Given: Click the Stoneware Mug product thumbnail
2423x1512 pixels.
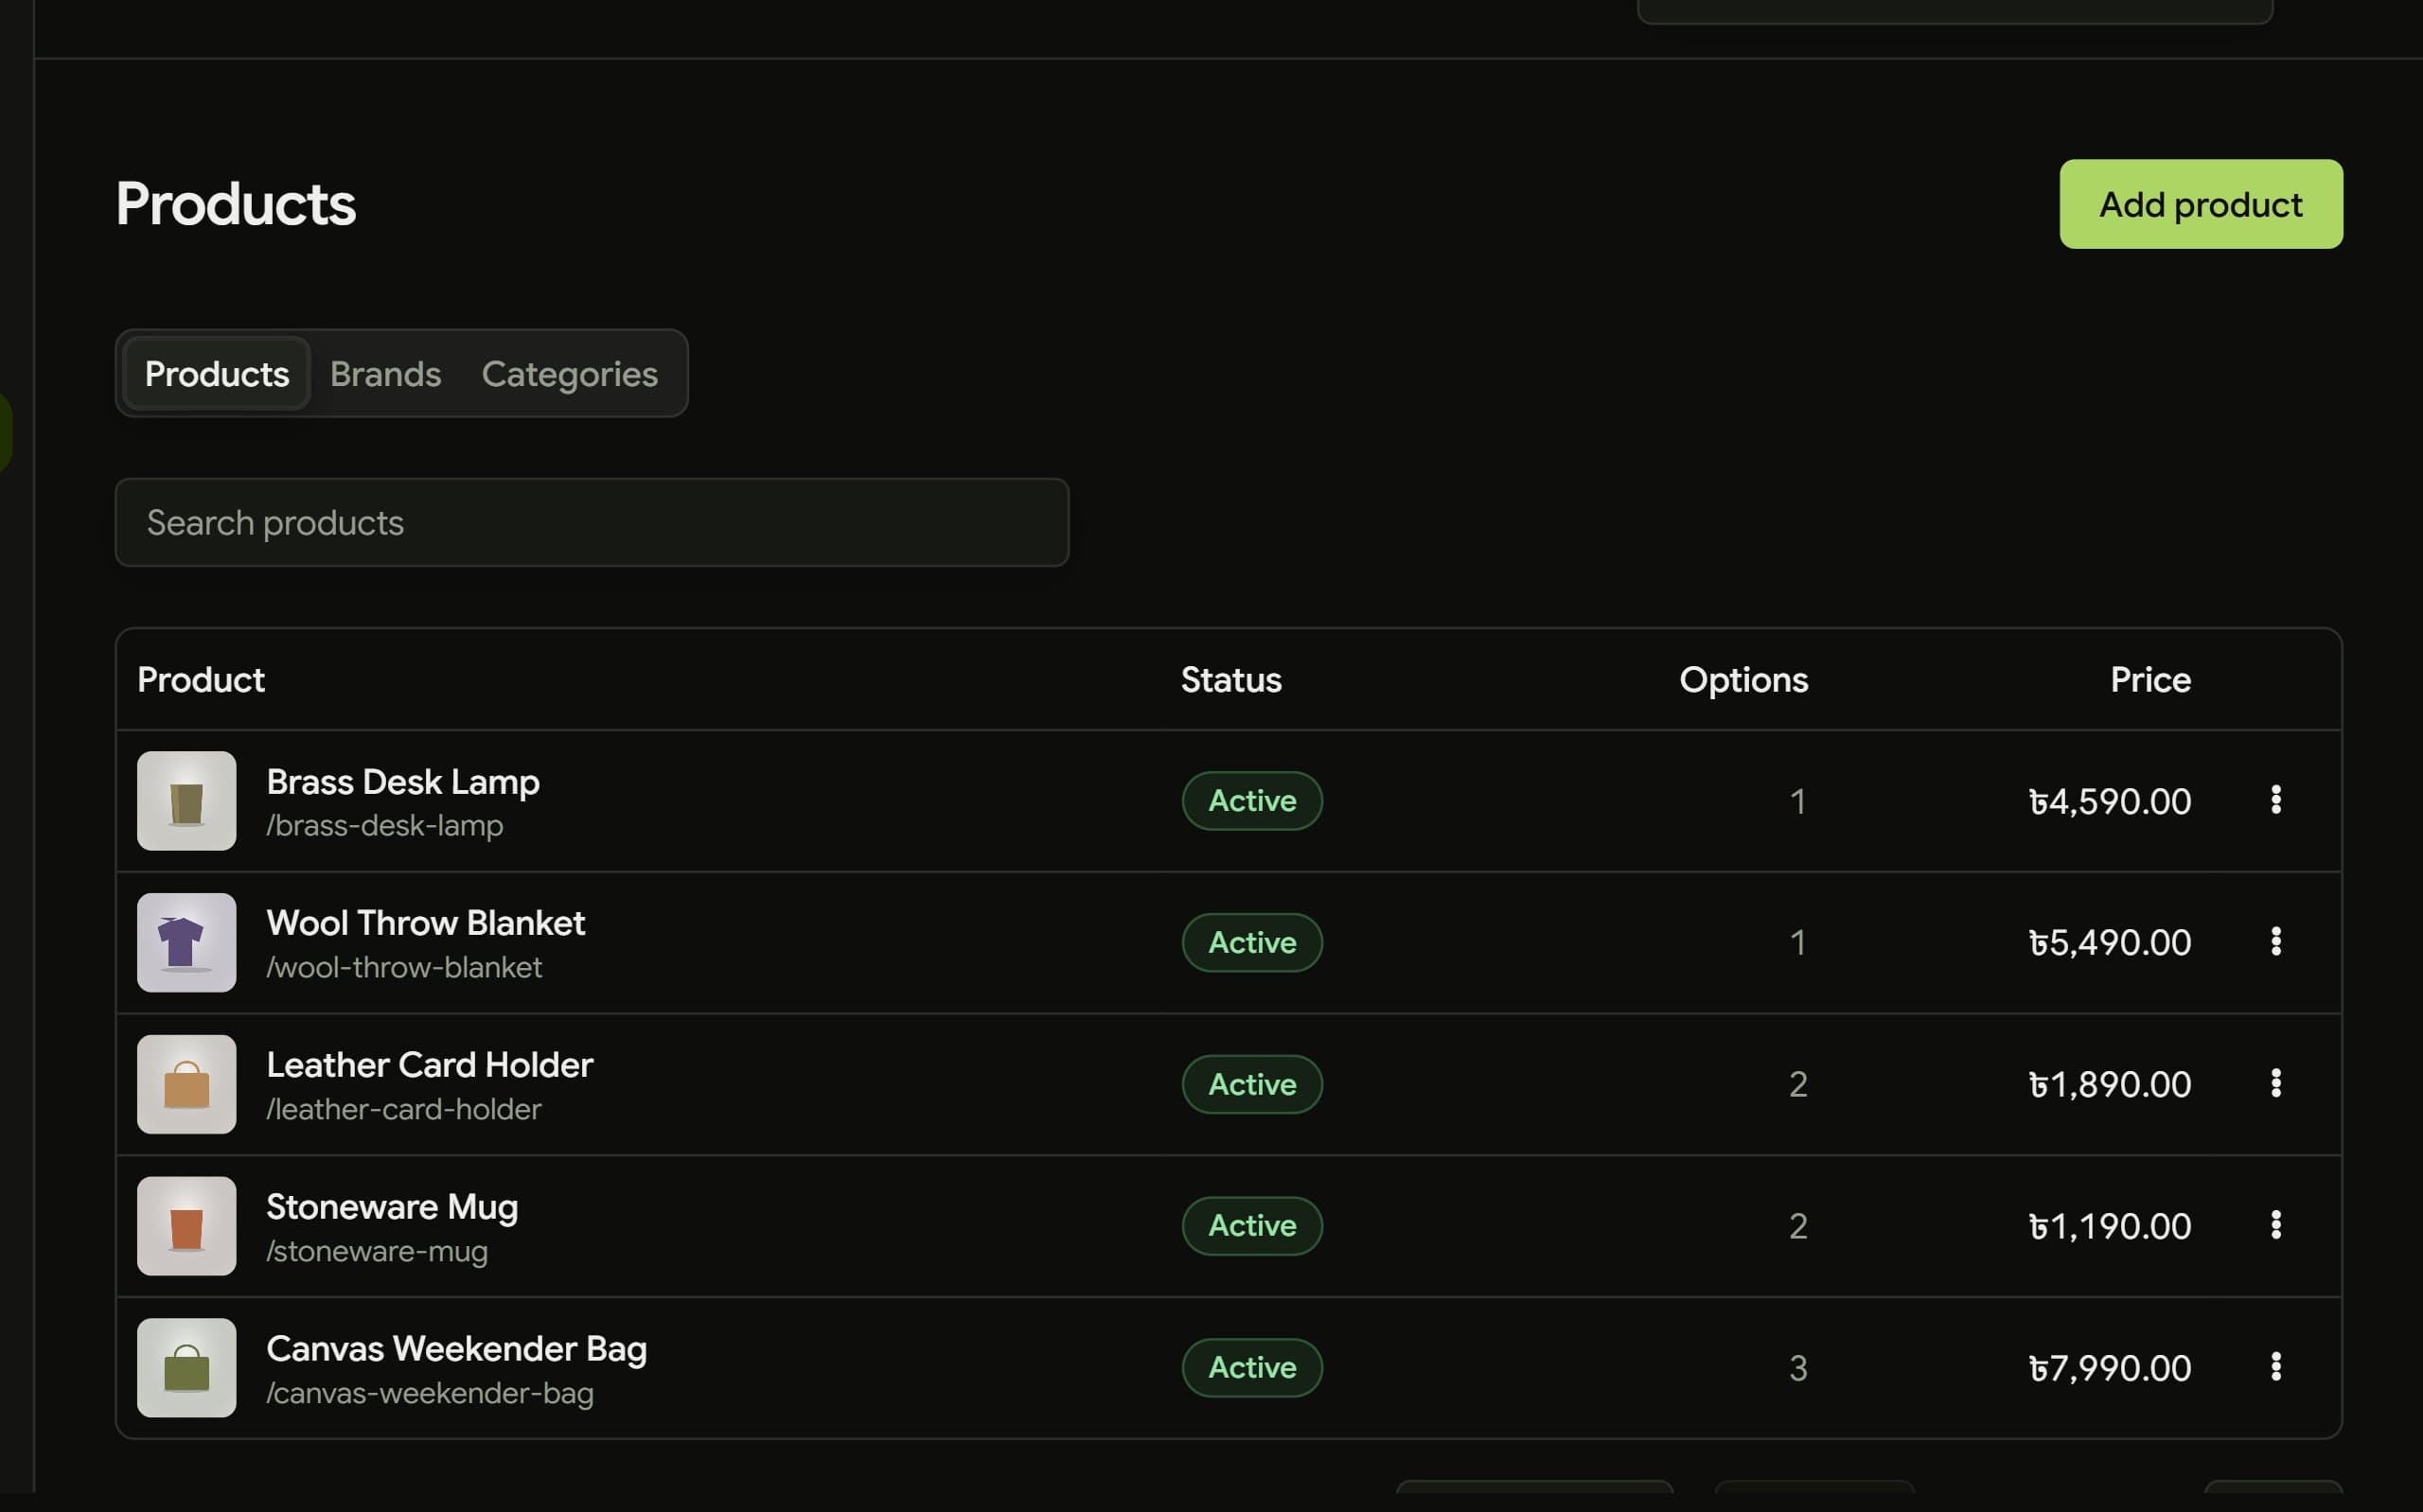Looking at the screenshot, I should 187,1226.
